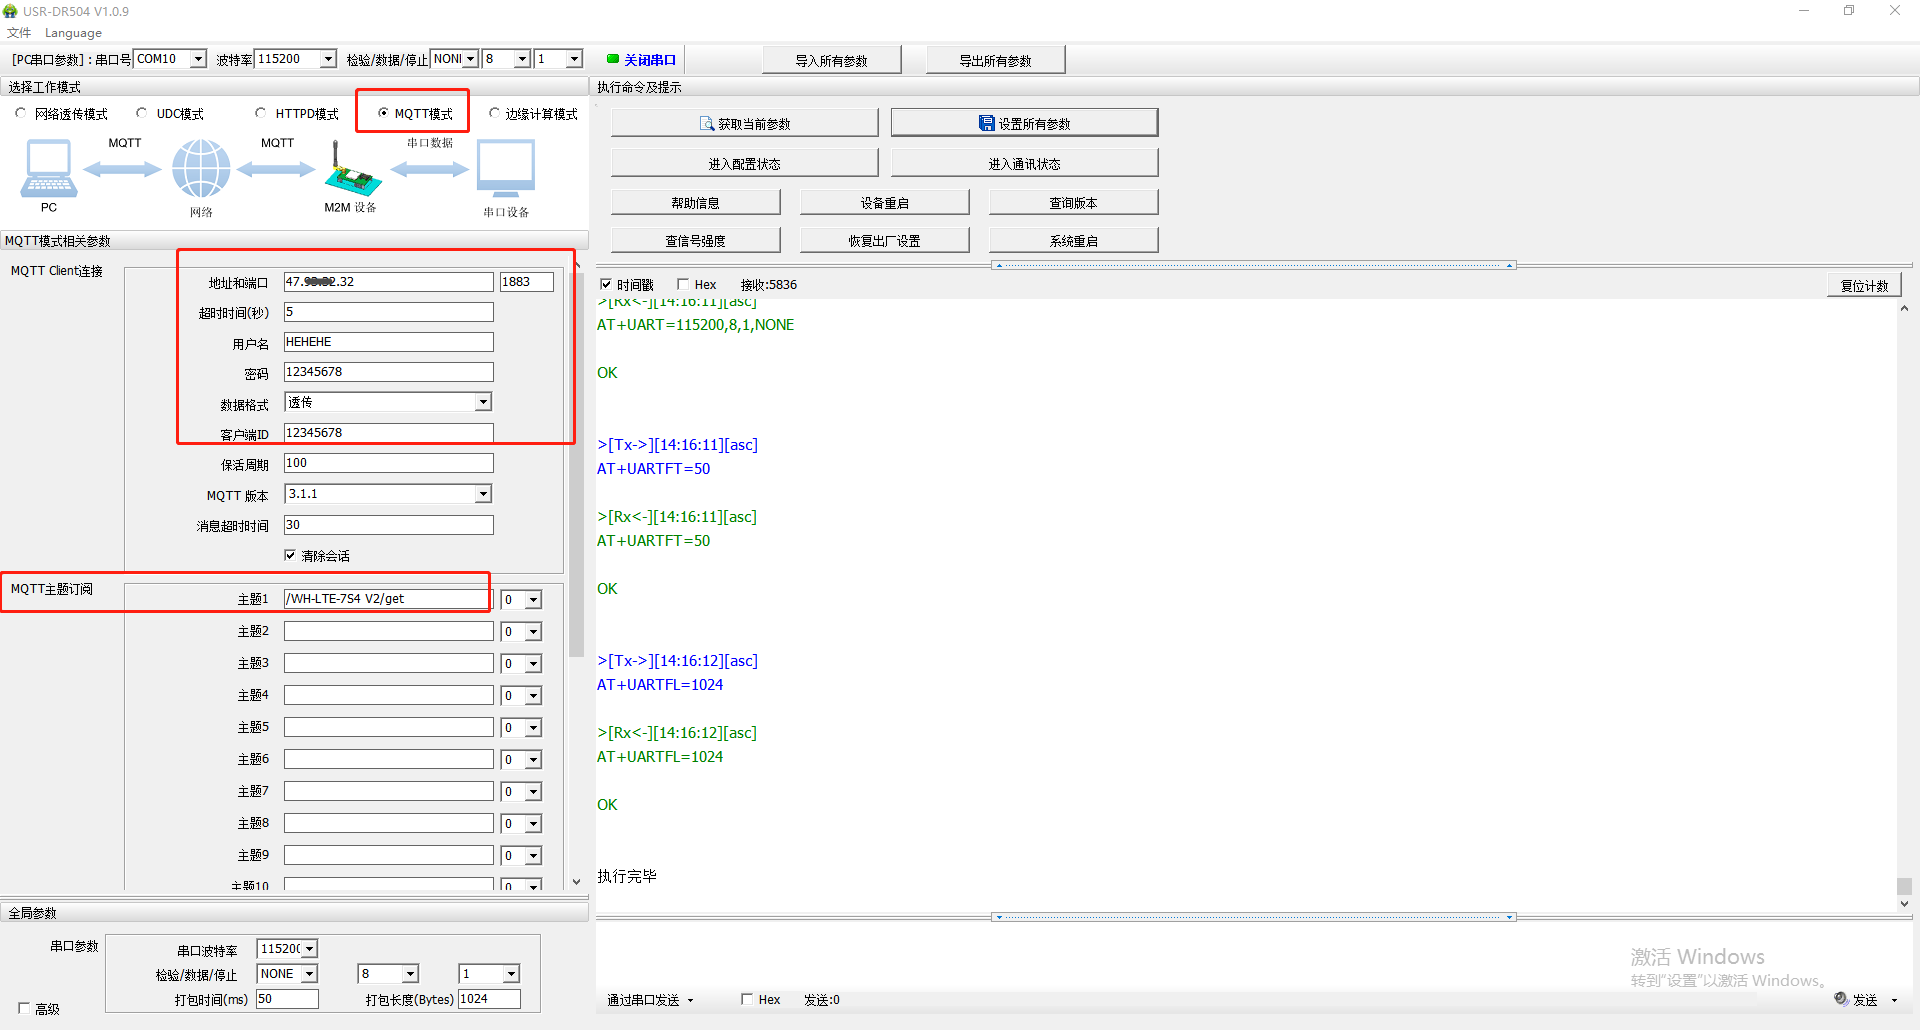Image resolution: width=1920 pixels, height=1030 pixels.
Task: Click the 获取当前参数 button with magnifier icon
Action: tap(744, 123)
